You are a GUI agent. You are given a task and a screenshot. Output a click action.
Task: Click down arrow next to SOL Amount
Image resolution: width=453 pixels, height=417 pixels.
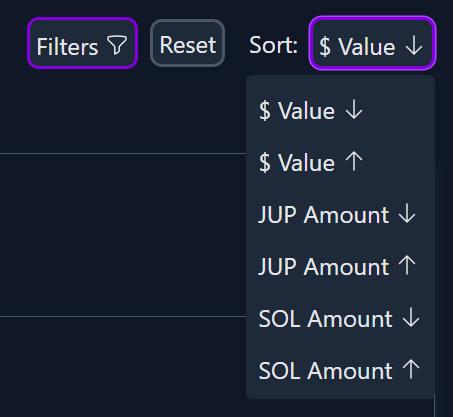(411, 318)
